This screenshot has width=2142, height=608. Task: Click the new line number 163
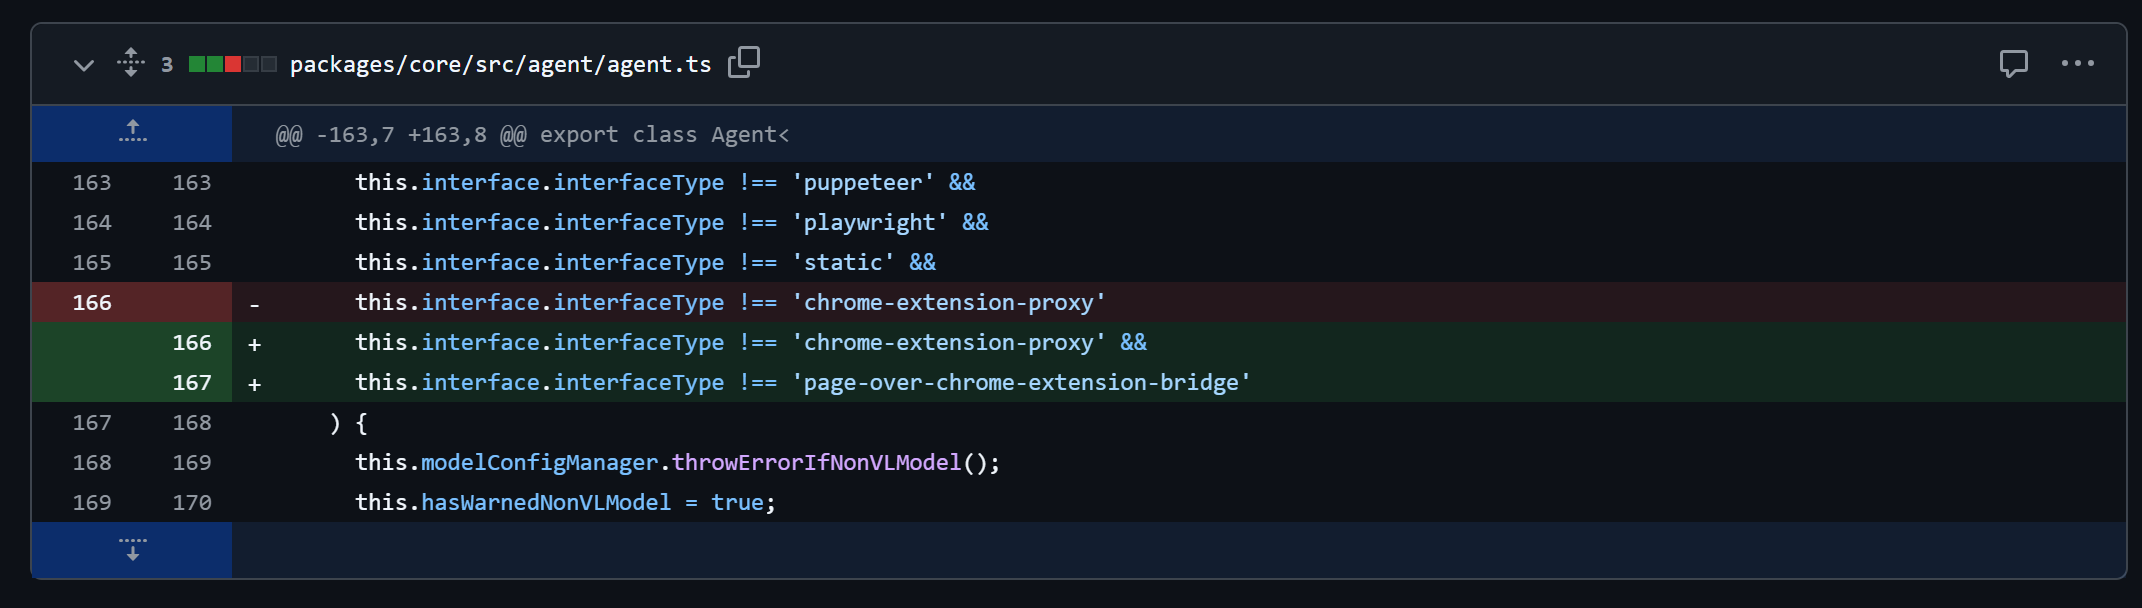point(192,183)
